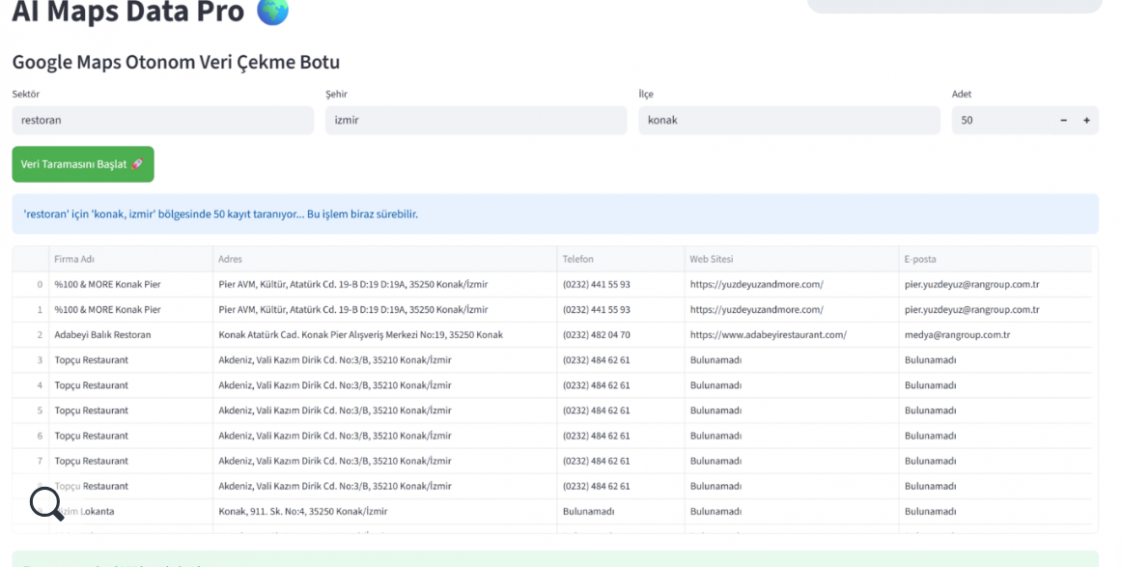Select row index 3 in table
The image size is (1122, 567).
click(x=39, y=360)
